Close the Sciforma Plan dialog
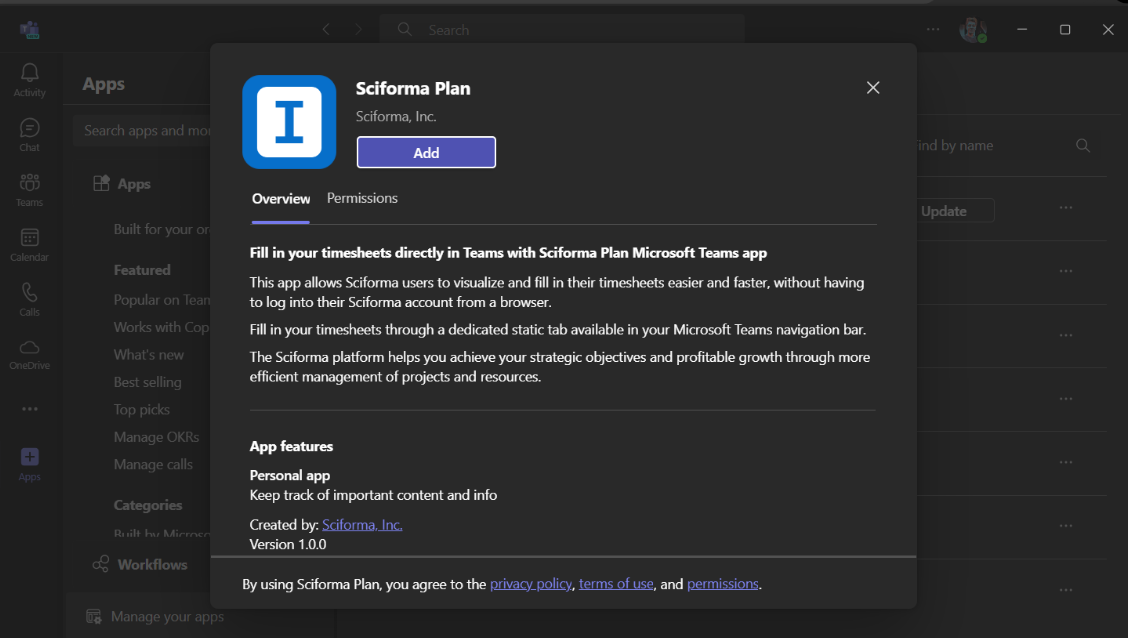The width and height of the screenshot is (1128, 638). coord(873,88)
